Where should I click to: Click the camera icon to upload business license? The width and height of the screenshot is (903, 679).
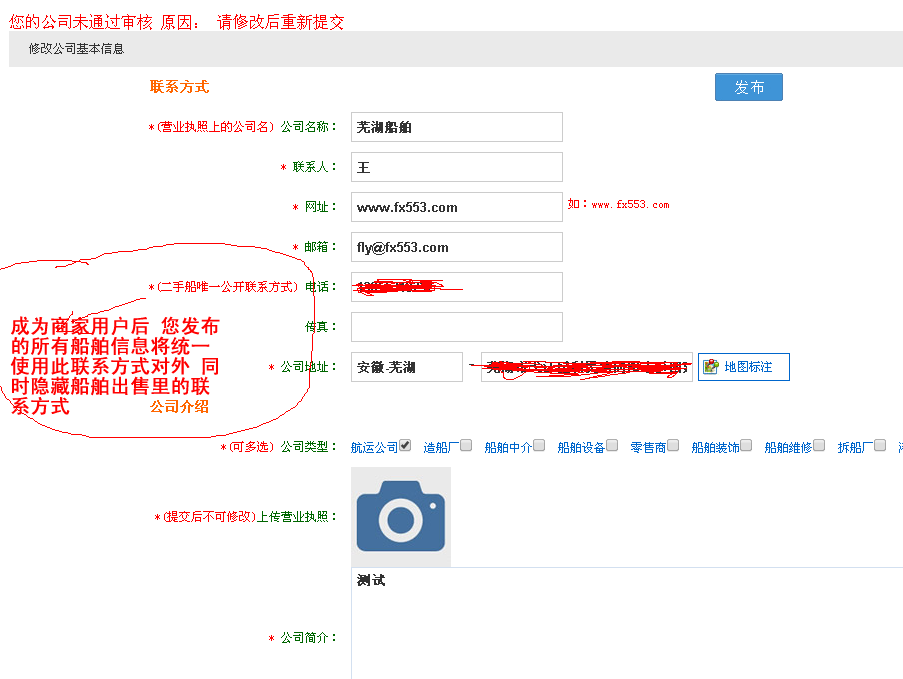point(400,517)
